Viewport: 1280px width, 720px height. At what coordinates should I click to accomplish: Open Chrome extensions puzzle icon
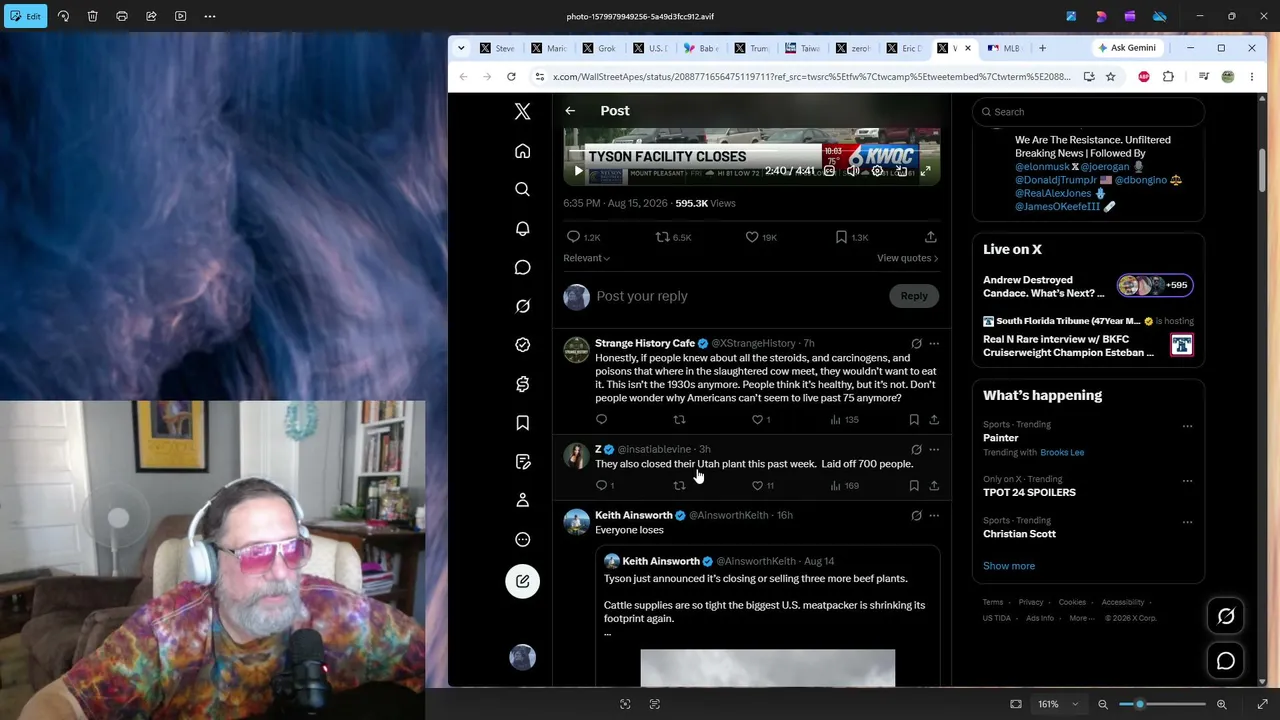click(x=1168, y=77)
